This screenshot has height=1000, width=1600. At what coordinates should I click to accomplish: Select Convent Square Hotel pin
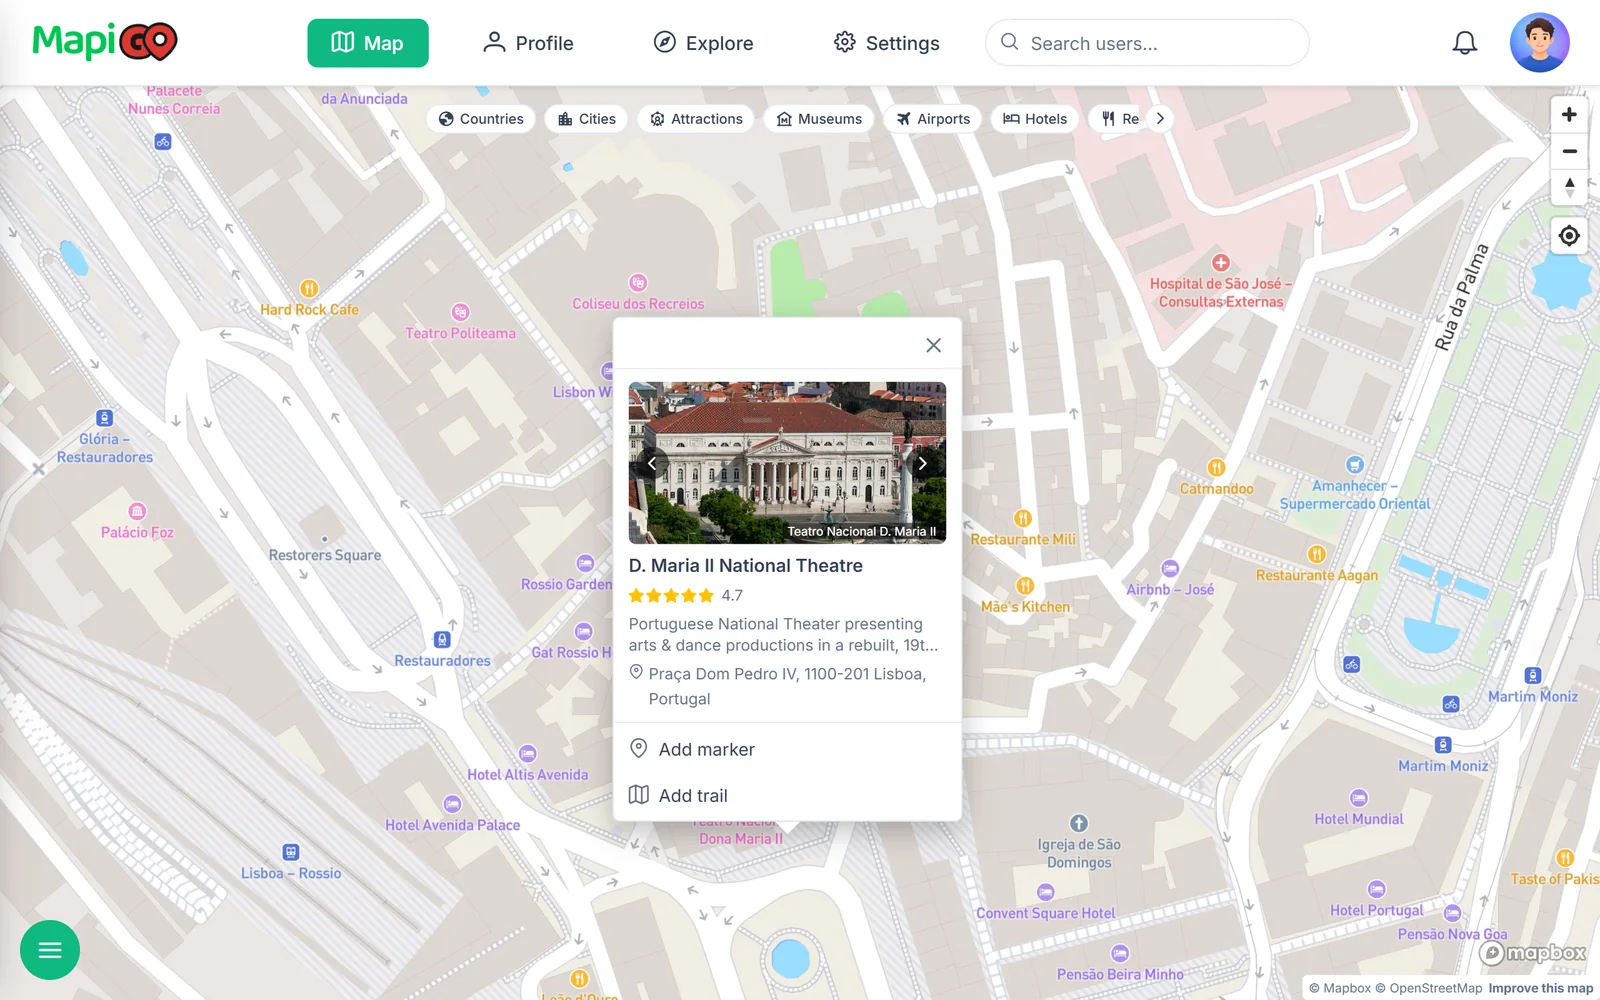tap(1046, 892)
